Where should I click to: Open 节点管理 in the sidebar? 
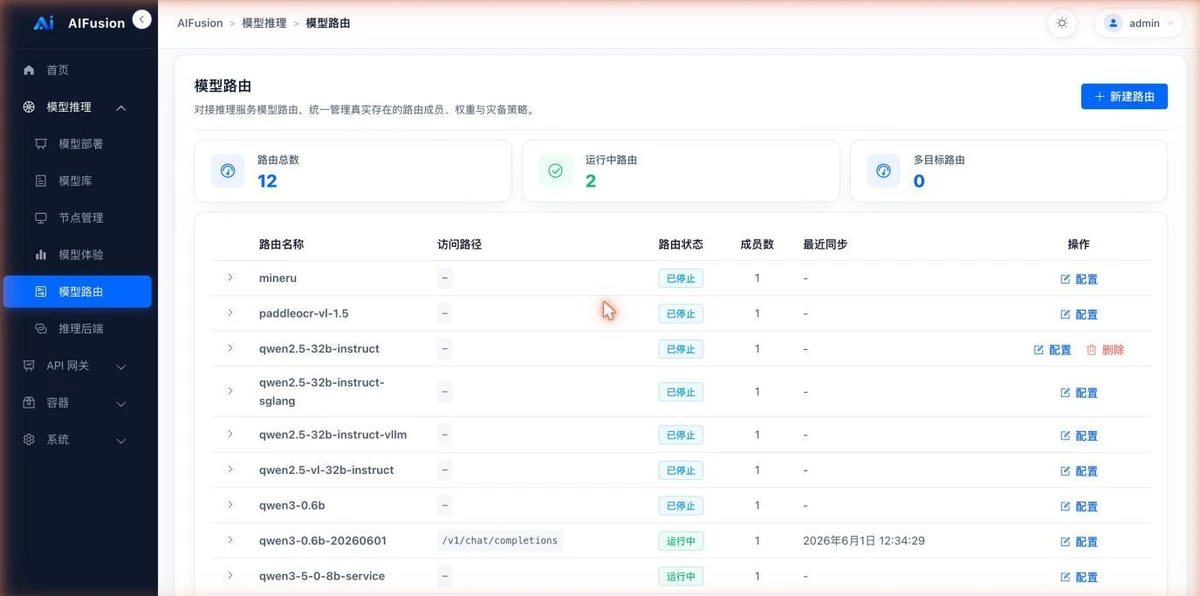coord(78,218)
